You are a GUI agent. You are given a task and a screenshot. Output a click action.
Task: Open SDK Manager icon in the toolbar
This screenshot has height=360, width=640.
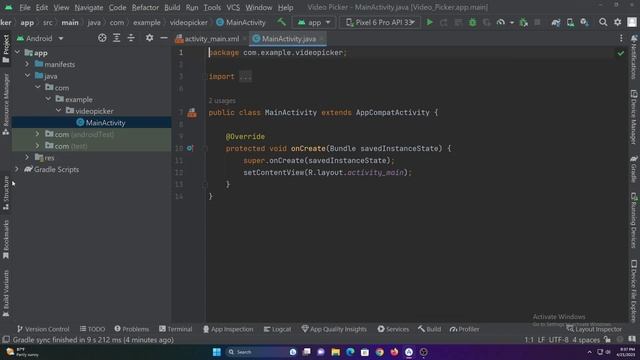(x=584, y=22)
